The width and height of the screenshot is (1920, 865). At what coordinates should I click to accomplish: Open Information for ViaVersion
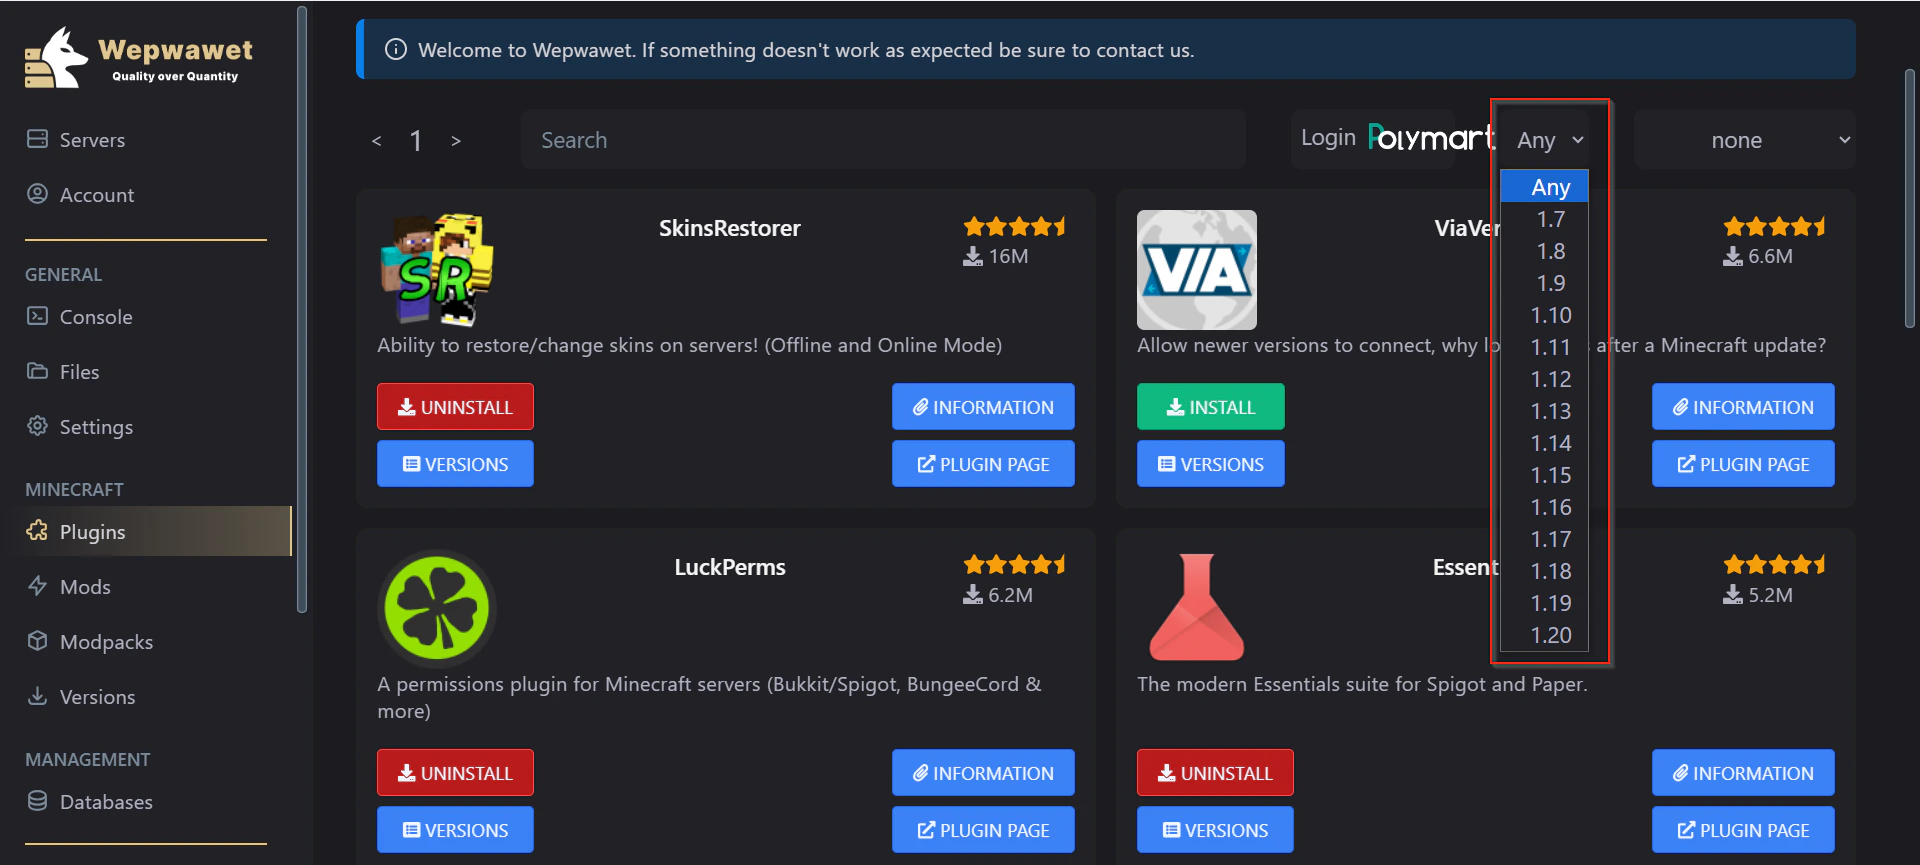(1743, 407)
